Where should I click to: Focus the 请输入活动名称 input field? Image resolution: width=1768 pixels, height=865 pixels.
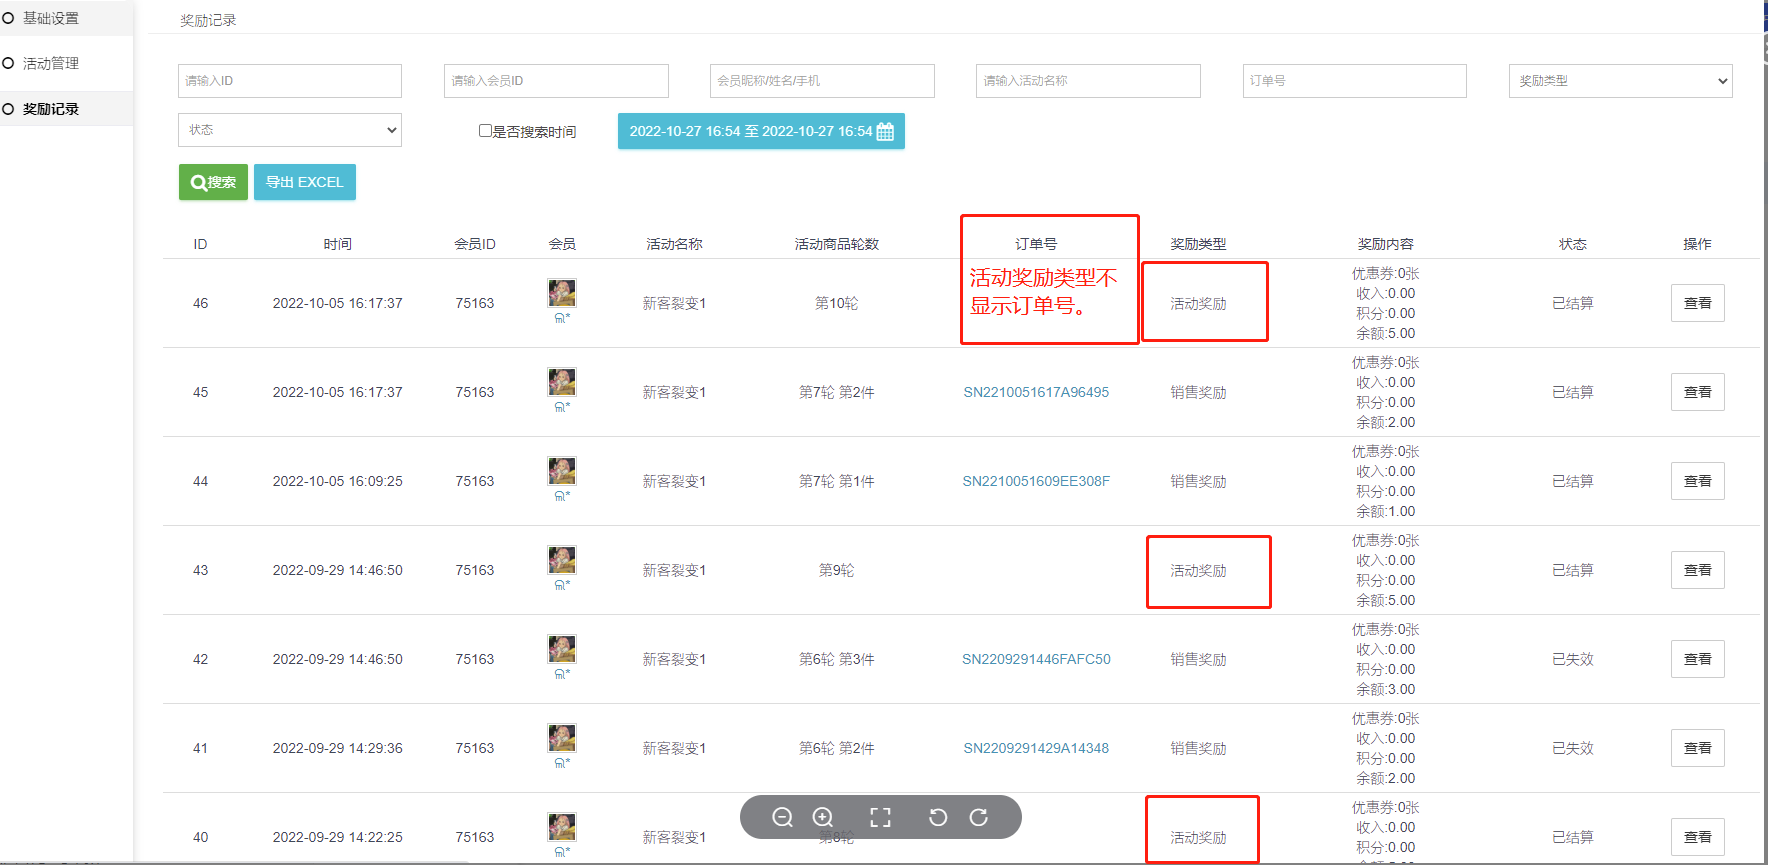click(x=1088, y=81)
